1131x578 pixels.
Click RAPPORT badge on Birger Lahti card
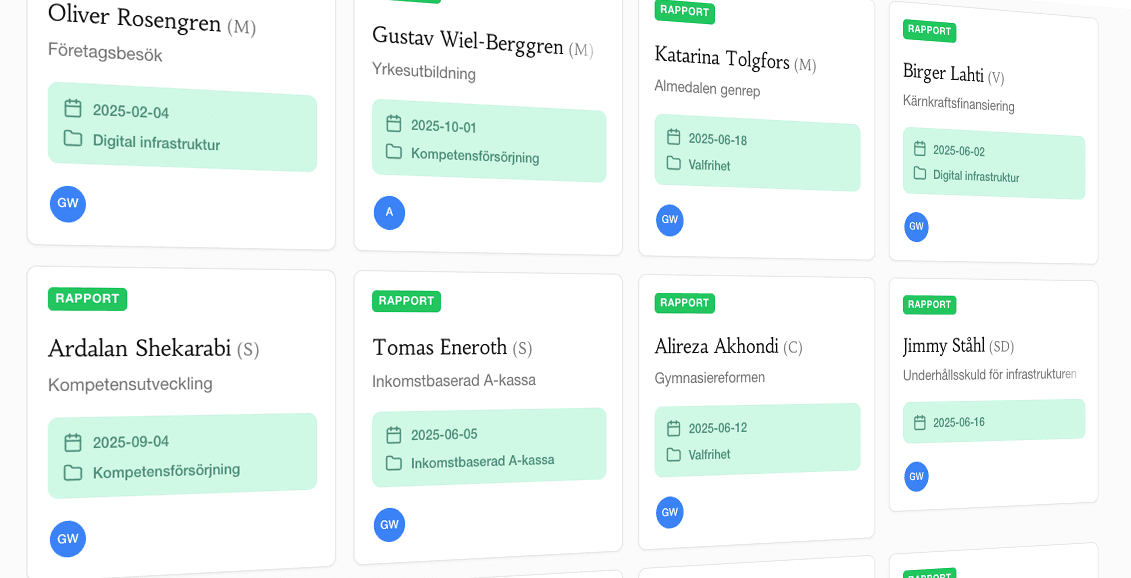coord(929,30)
